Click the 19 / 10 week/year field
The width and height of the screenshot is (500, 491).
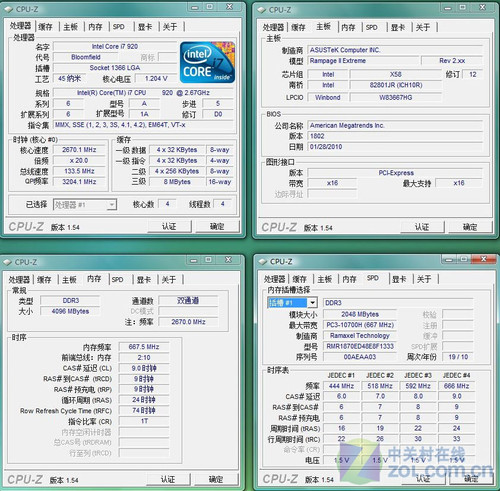coord(458,357)
